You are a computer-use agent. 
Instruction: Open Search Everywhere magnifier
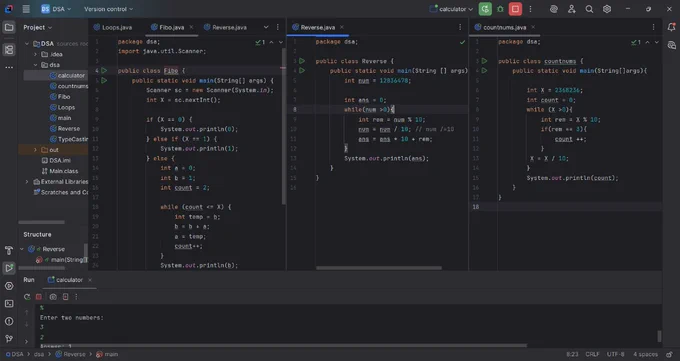[x=589, y=9]
